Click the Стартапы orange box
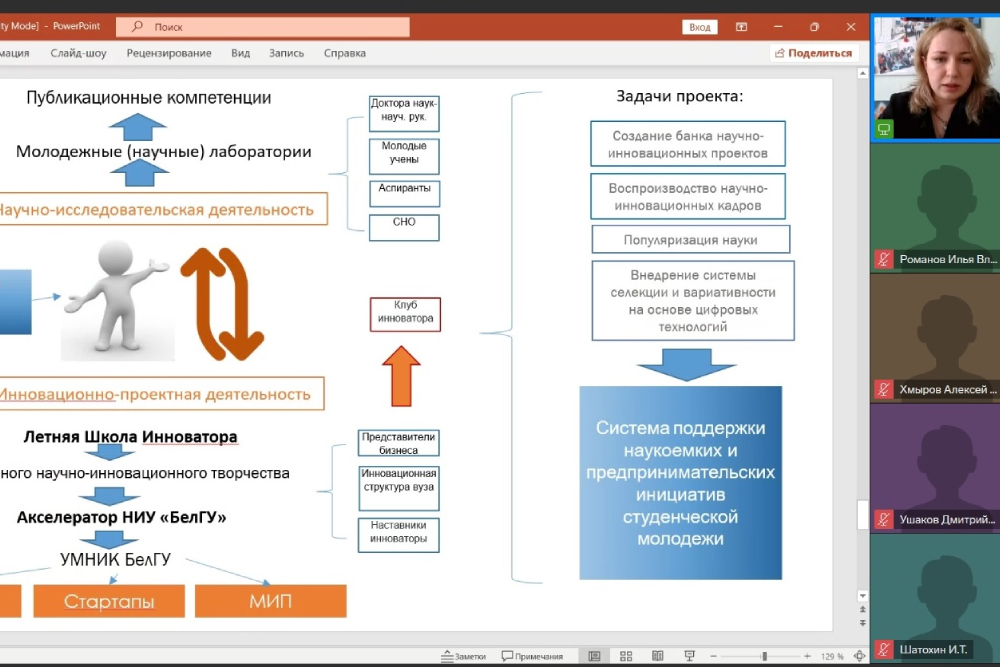 pos(109,601)
